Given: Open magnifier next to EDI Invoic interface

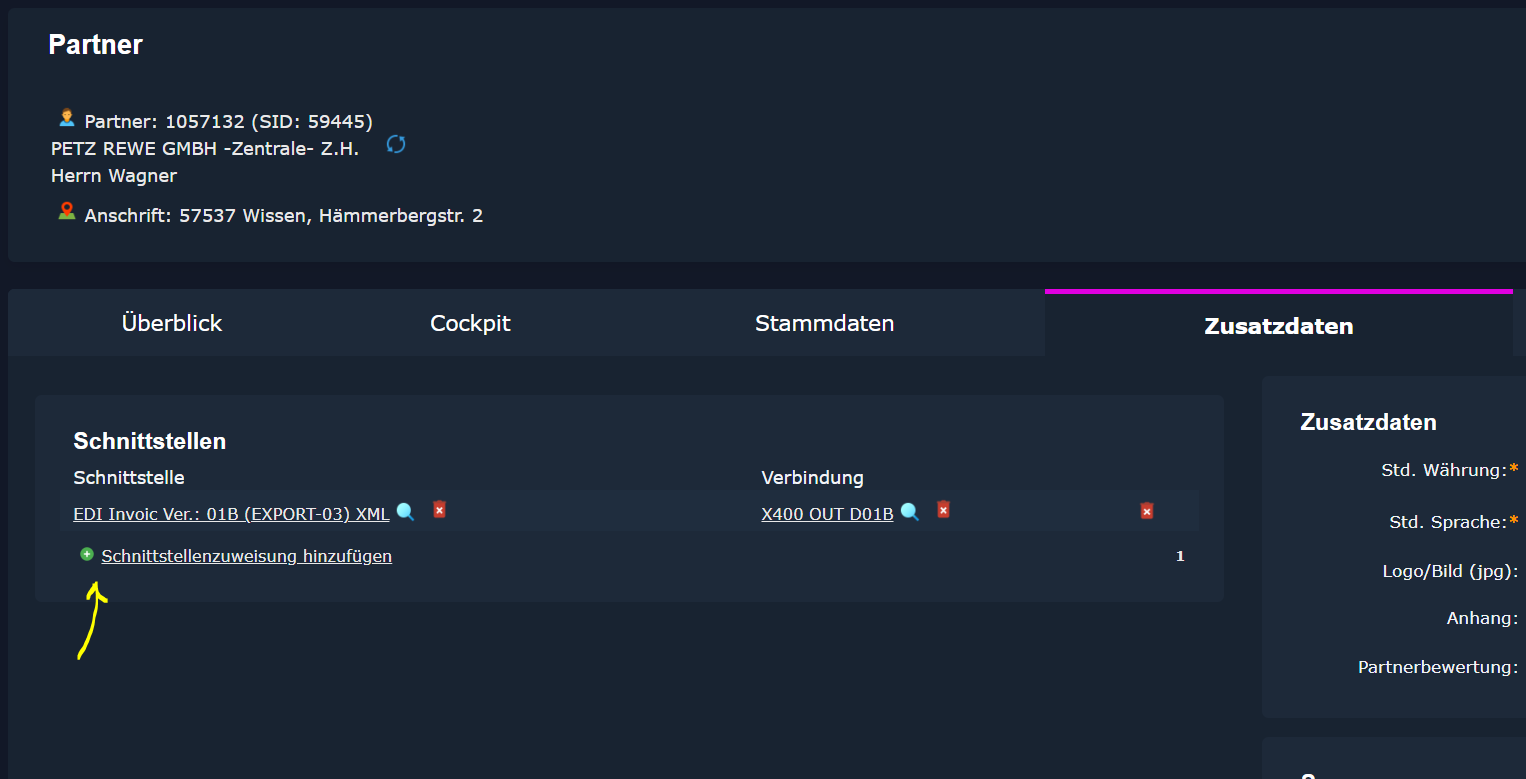Looking at the screenshot, I should 405,512.
